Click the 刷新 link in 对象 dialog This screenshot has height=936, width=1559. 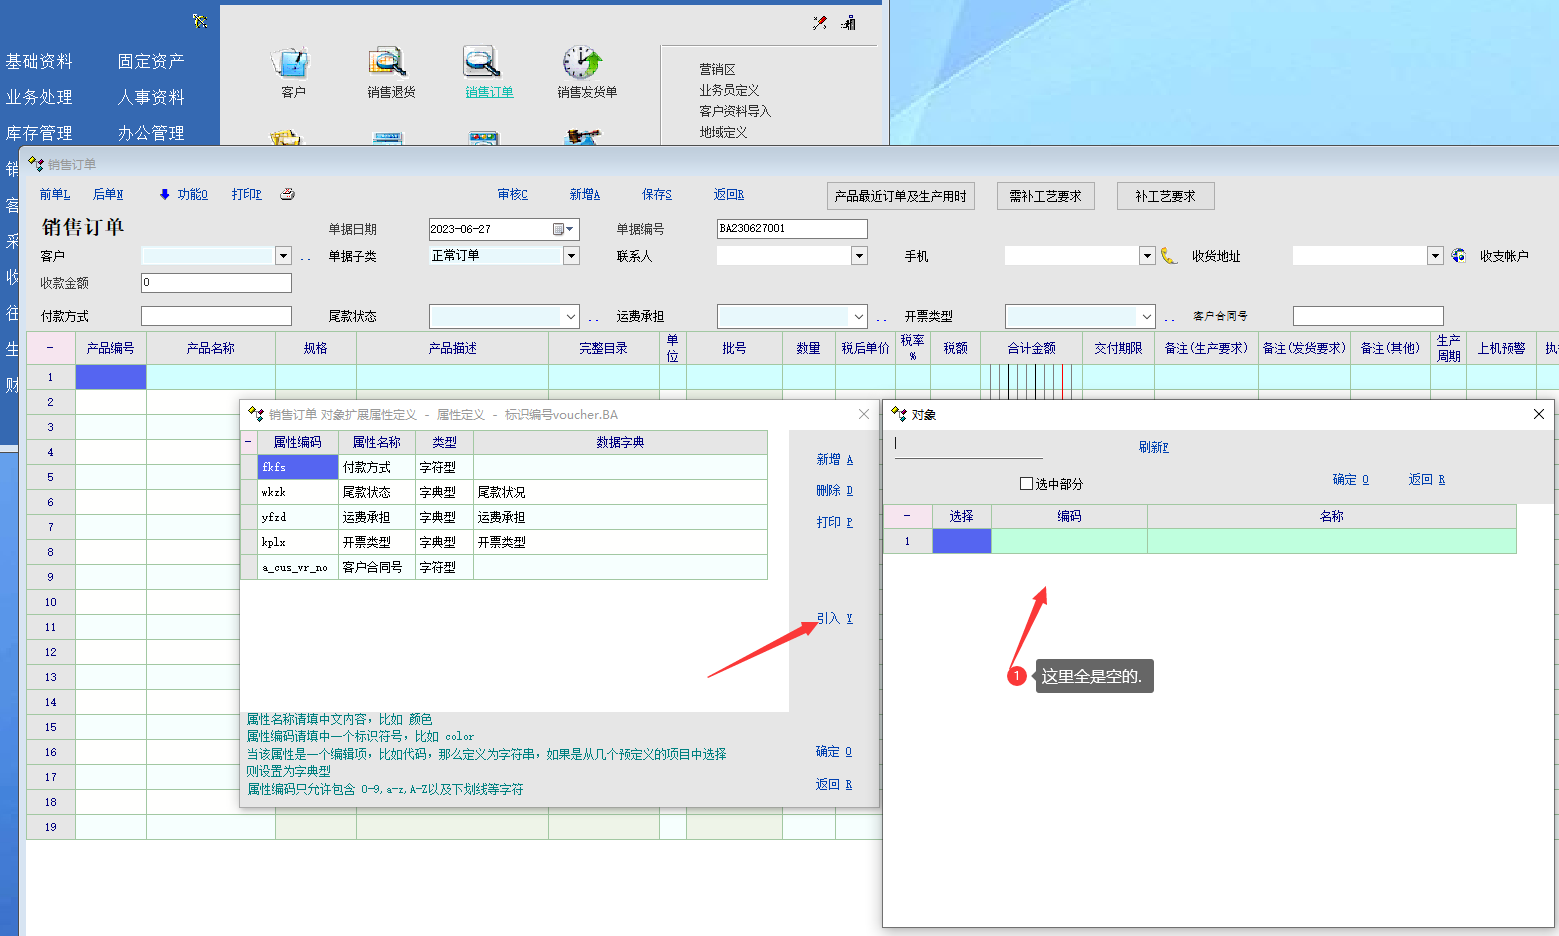[1153, 447]
